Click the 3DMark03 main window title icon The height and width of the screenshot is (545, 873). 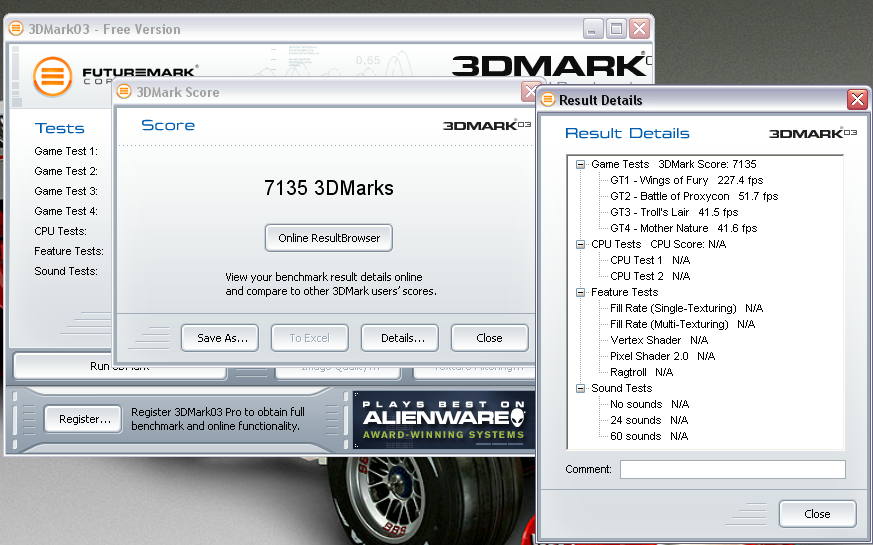point(16,28)
